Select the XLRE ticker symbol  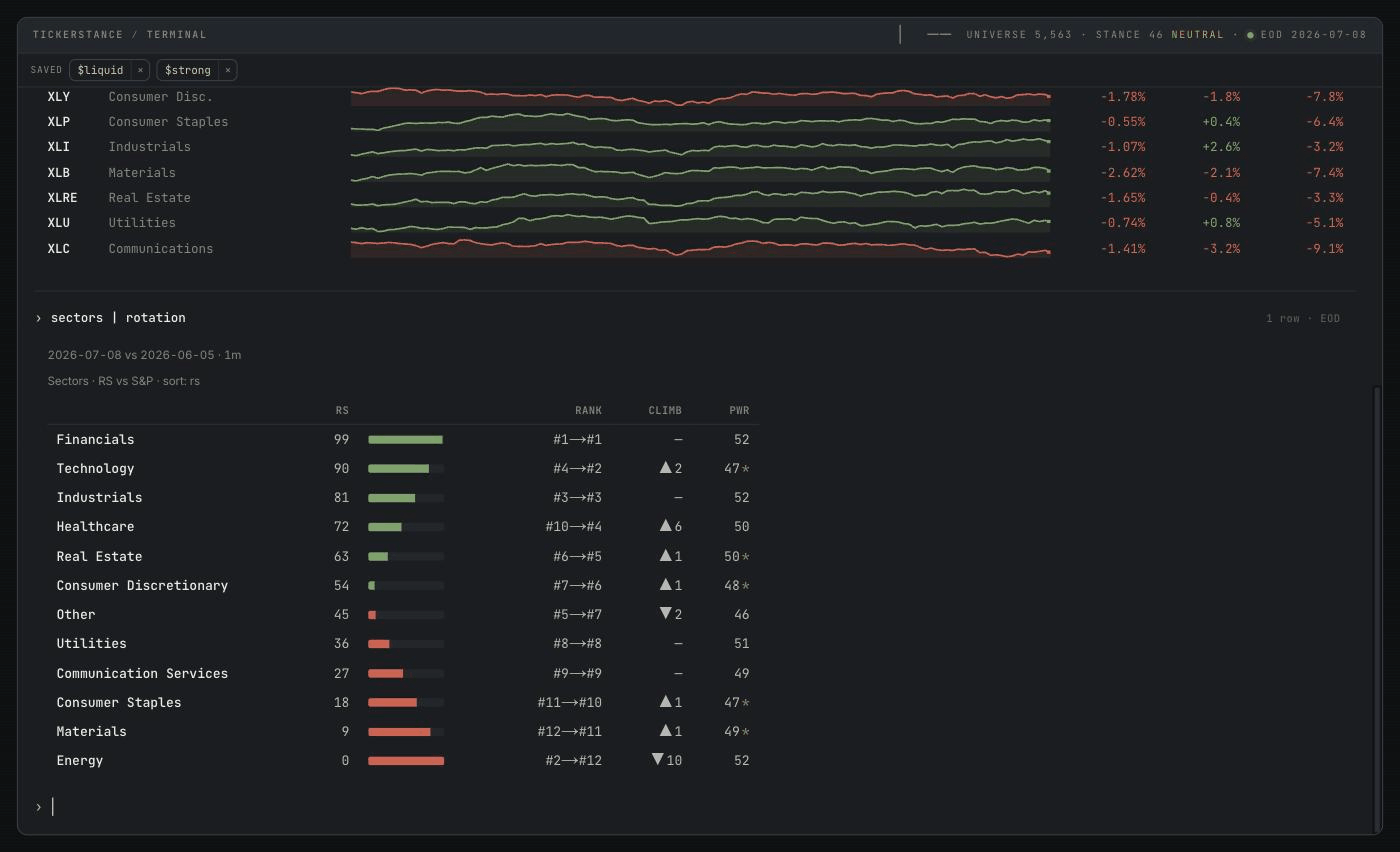tap(62, 198)
